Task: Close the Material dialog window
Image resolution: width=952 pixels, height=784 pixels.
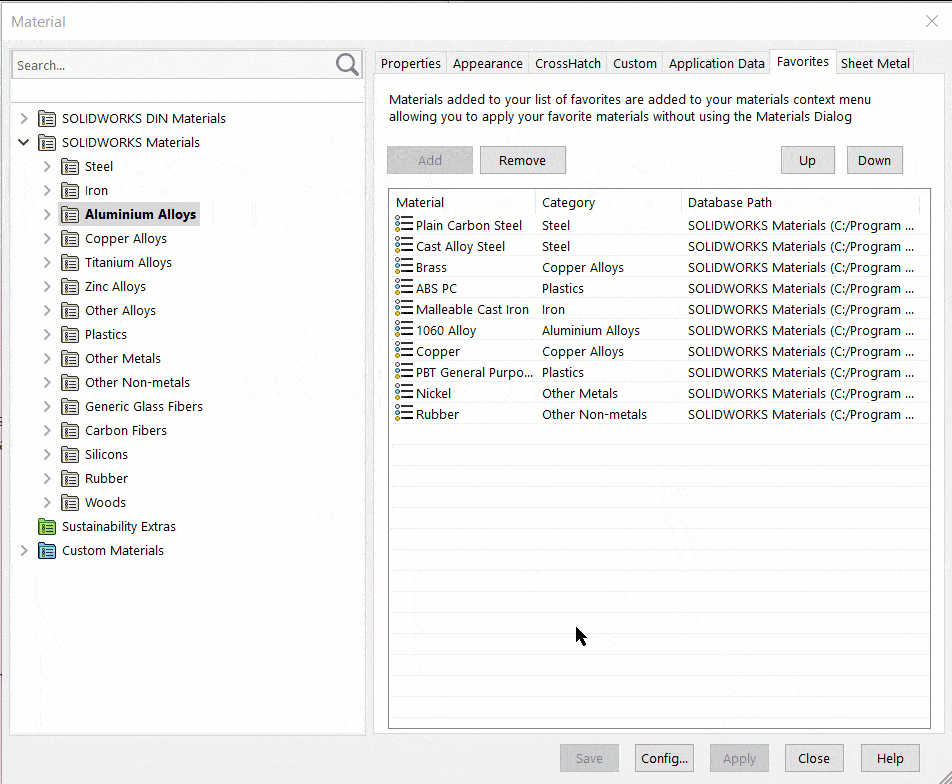Action: 932,21
